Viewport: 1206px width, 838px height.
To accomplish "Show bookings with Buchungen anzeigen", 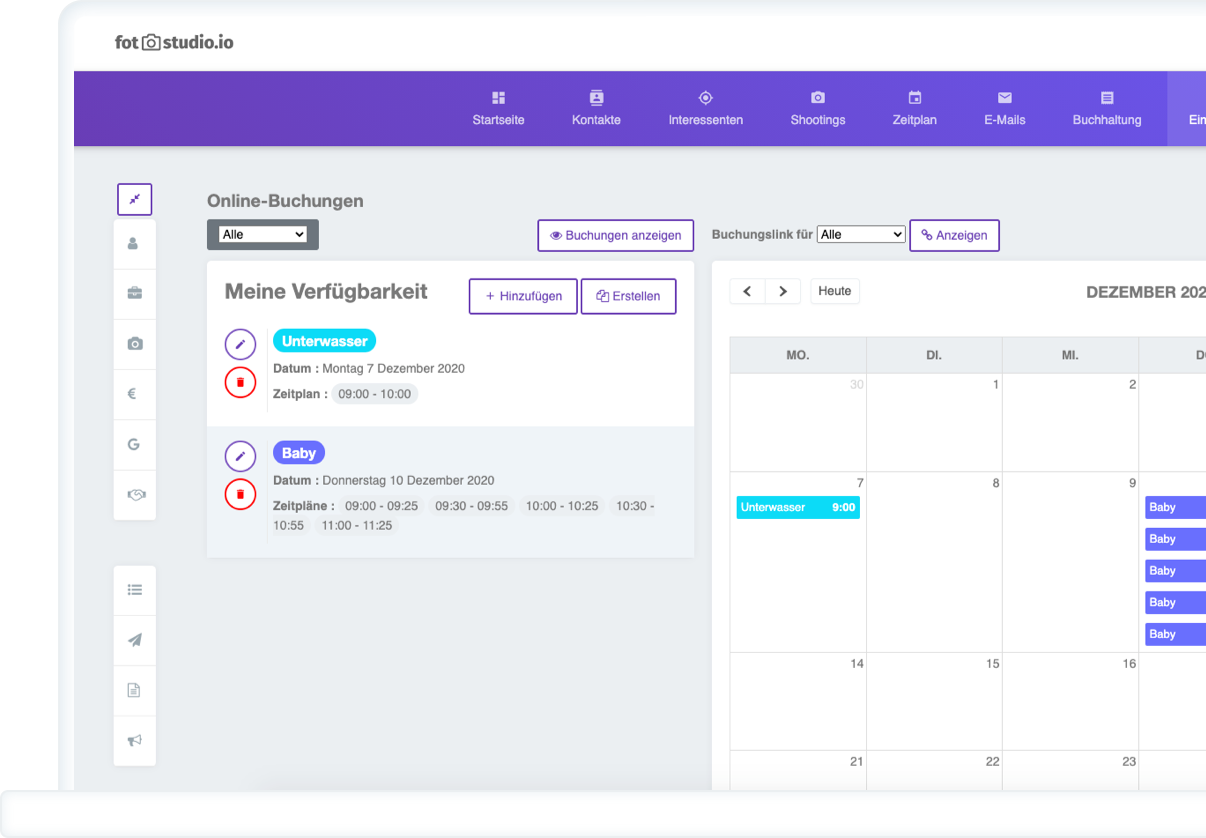I will point(615,236).
